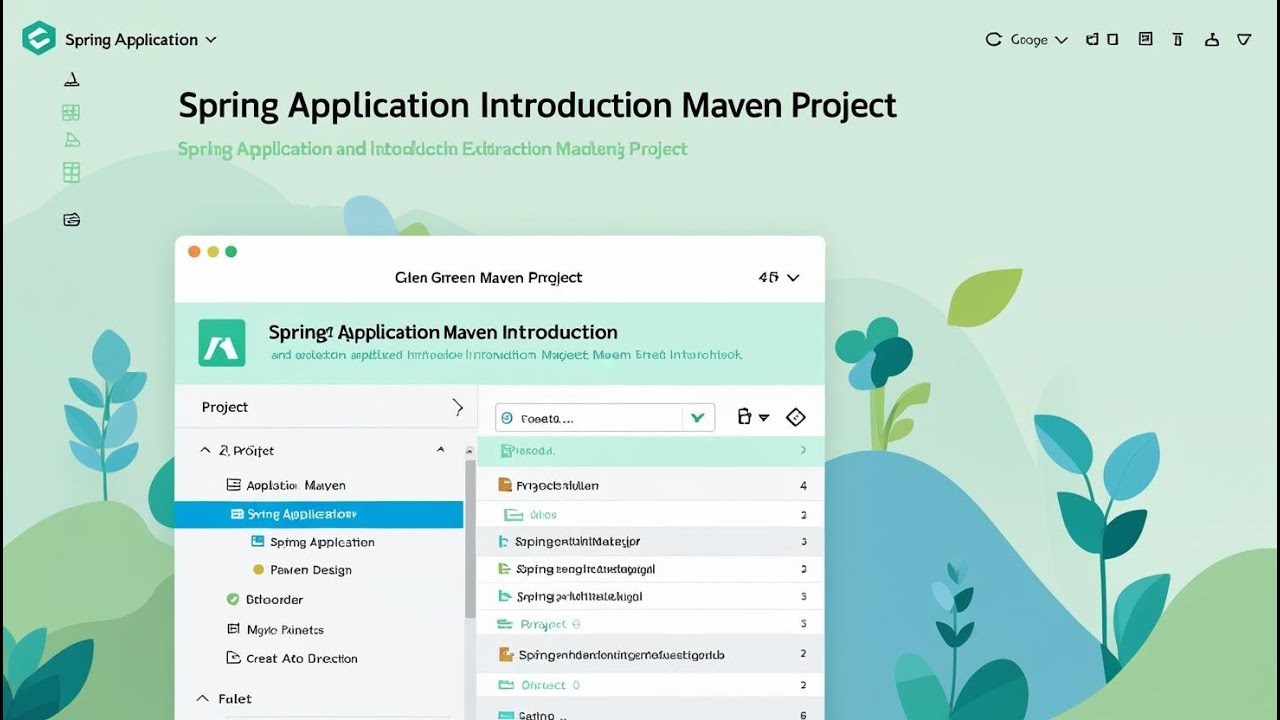The width and height of the screenshot is (1280, 720).
Task: Select the 'Btloorder' item with green check icon
Action: point(265,600)
